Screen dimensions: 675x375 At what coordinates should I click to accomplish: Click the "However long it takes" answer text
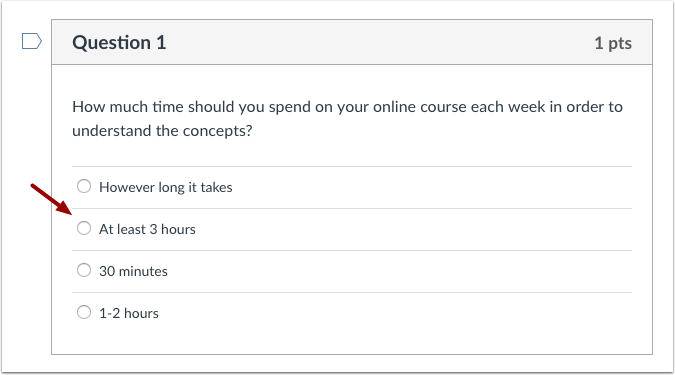coord(166,187)
